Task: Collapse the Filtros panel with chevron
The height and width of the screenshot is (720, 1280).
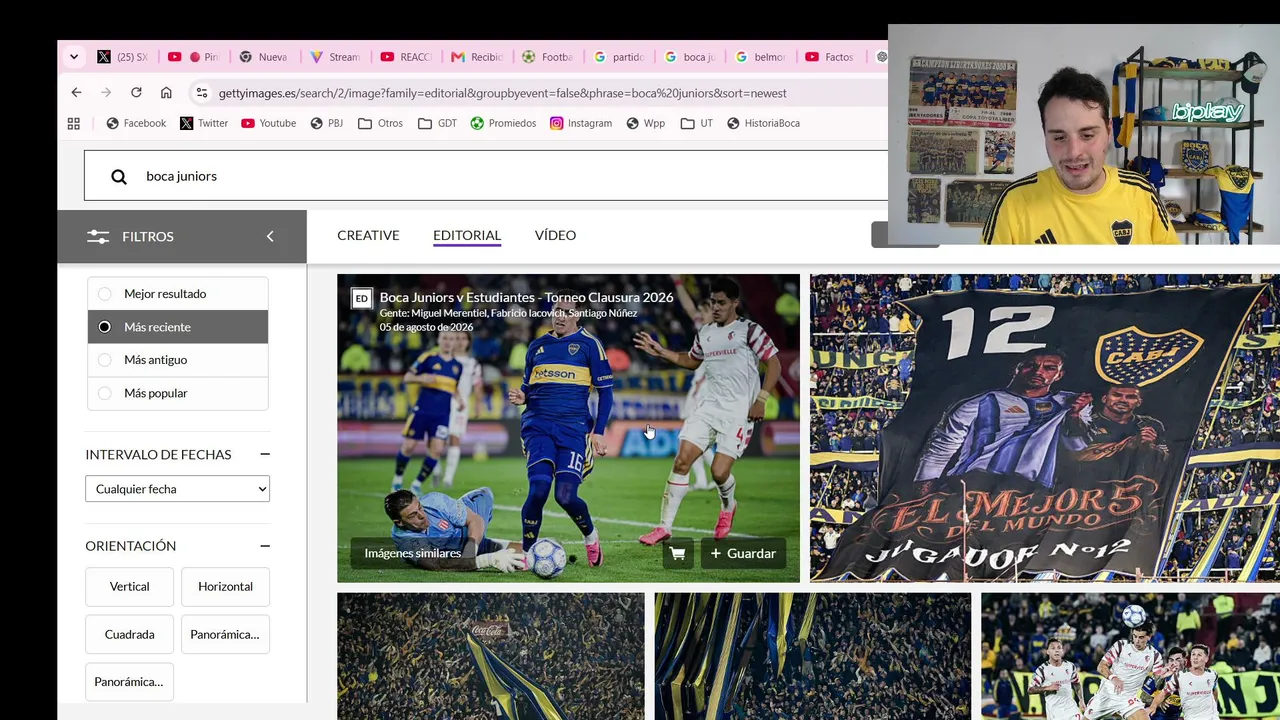Action: point(269,236)
